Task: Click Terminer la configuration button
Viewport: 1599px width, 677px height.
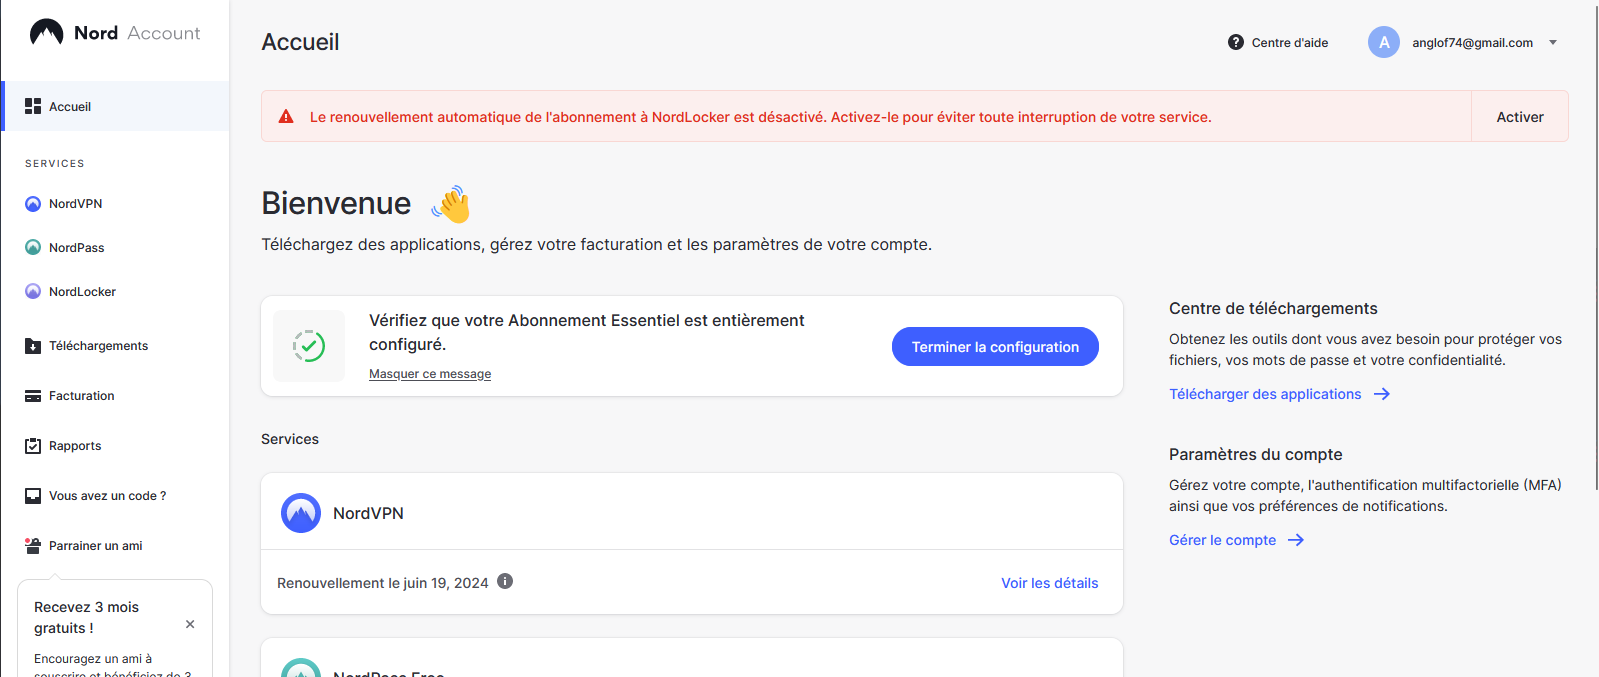Action: 995,347
